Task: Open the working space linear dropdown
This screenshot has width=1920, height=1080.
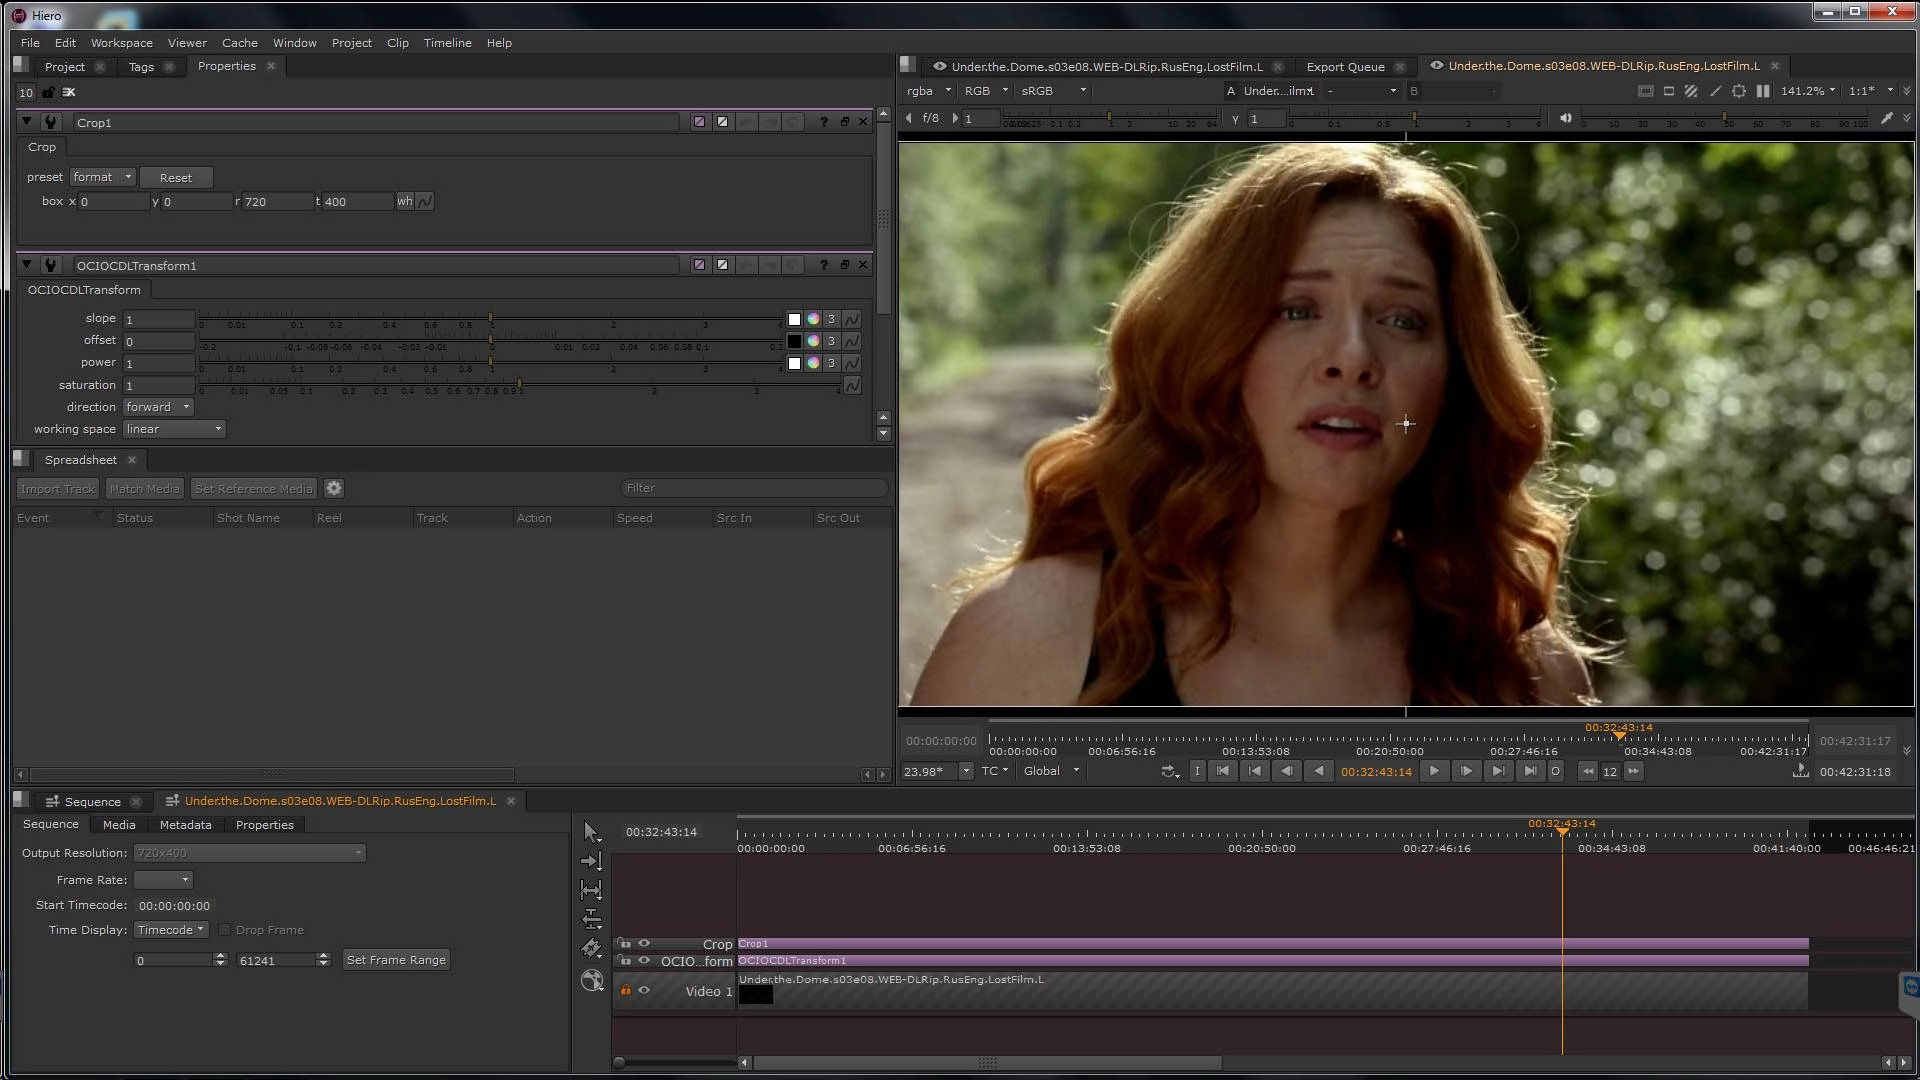Action: pyautogui.click(x=174, y=429)
